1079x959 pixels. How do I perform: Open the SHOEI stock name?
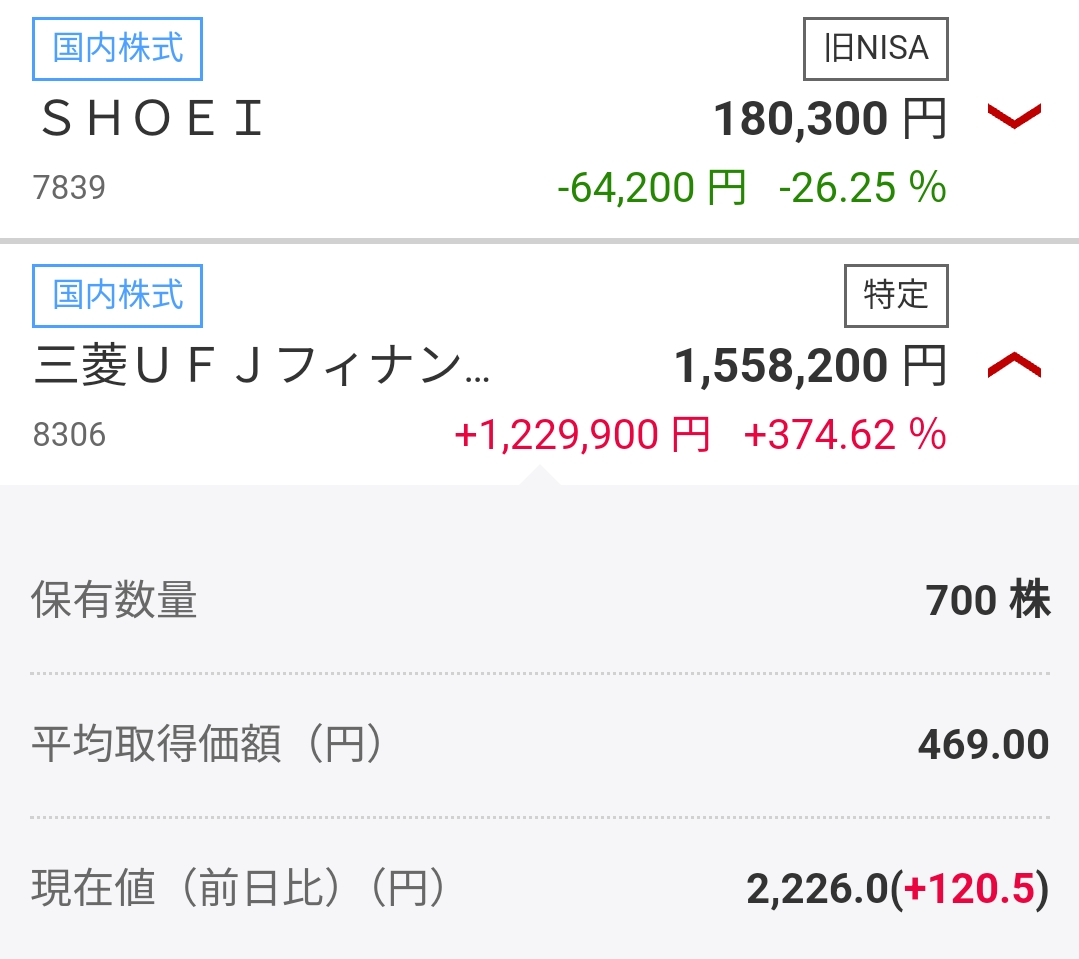click(x=152, y=118)
